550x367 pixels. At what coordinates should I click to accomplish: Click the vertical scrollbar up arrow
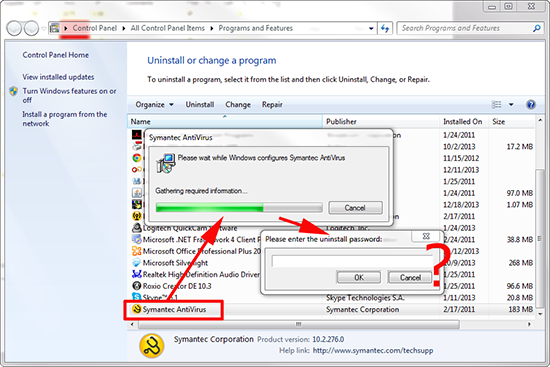point(540,120)
